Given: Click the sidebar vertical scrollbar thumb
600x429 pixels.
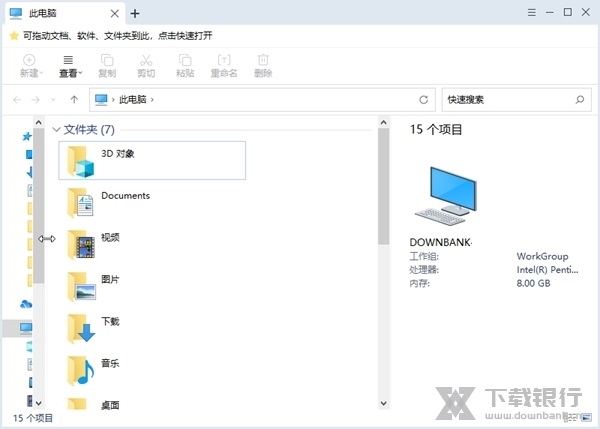Looking at the screenshot, I should click(x=39, y=206).
